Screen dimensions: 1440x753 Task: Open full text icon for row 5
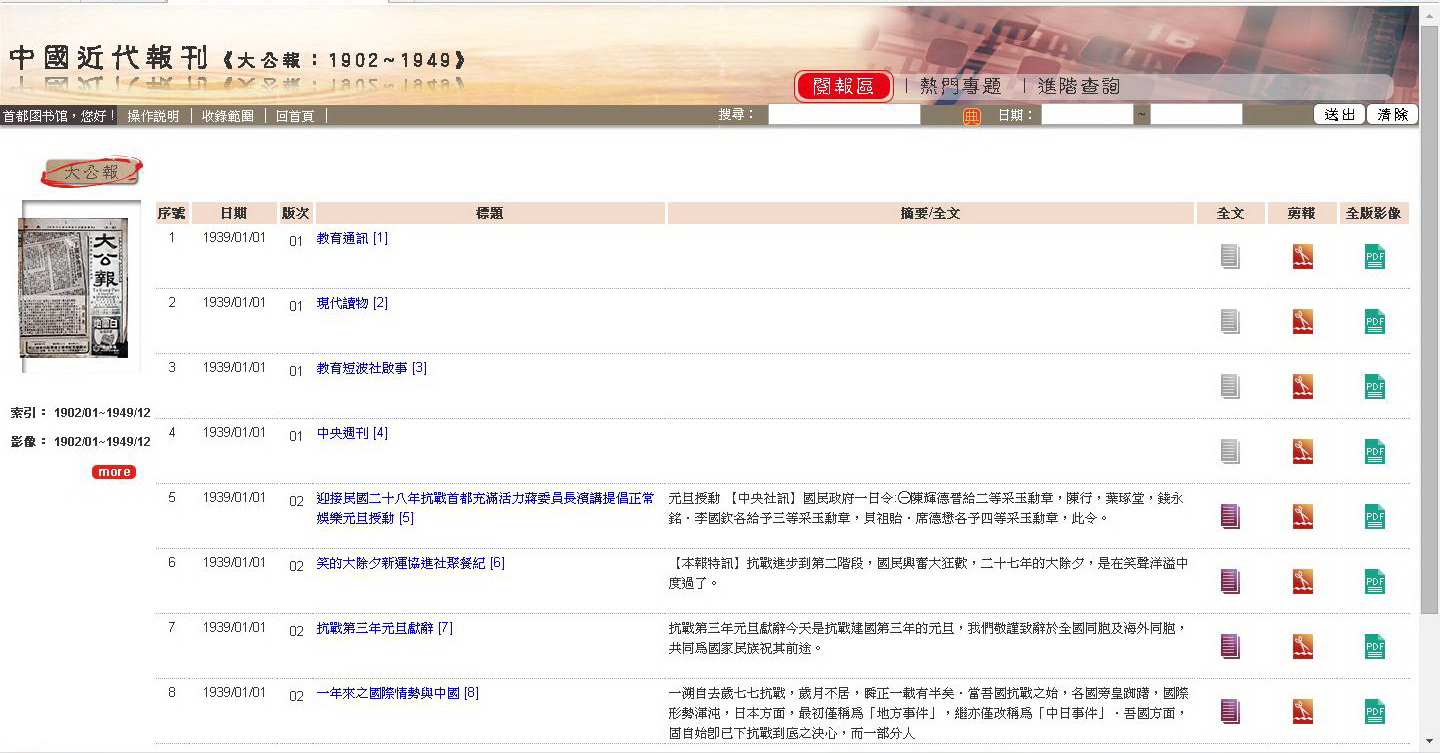pyautogui.click(x=1230, y=517)
